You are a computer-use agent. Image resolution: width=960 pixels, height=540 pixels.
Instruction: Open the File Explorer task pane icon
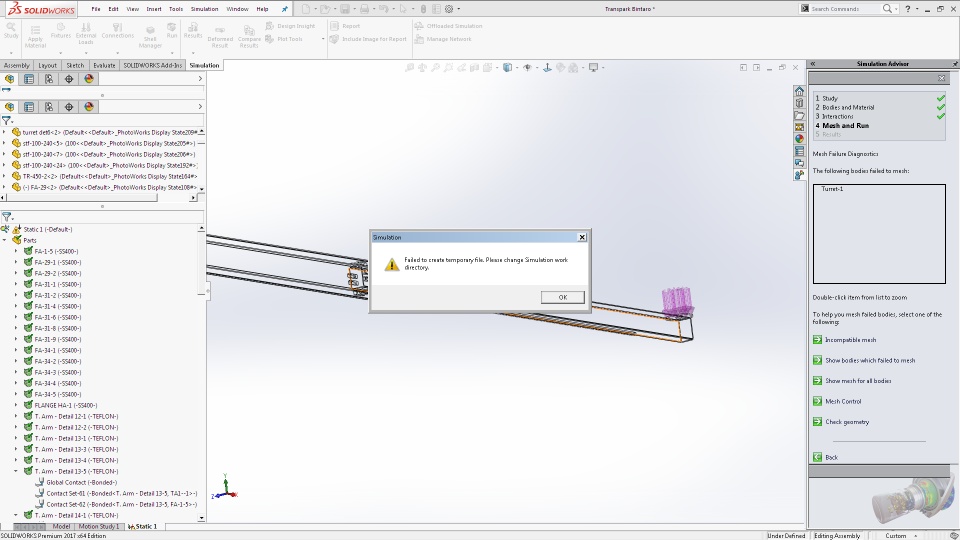(x=799, y=115)
